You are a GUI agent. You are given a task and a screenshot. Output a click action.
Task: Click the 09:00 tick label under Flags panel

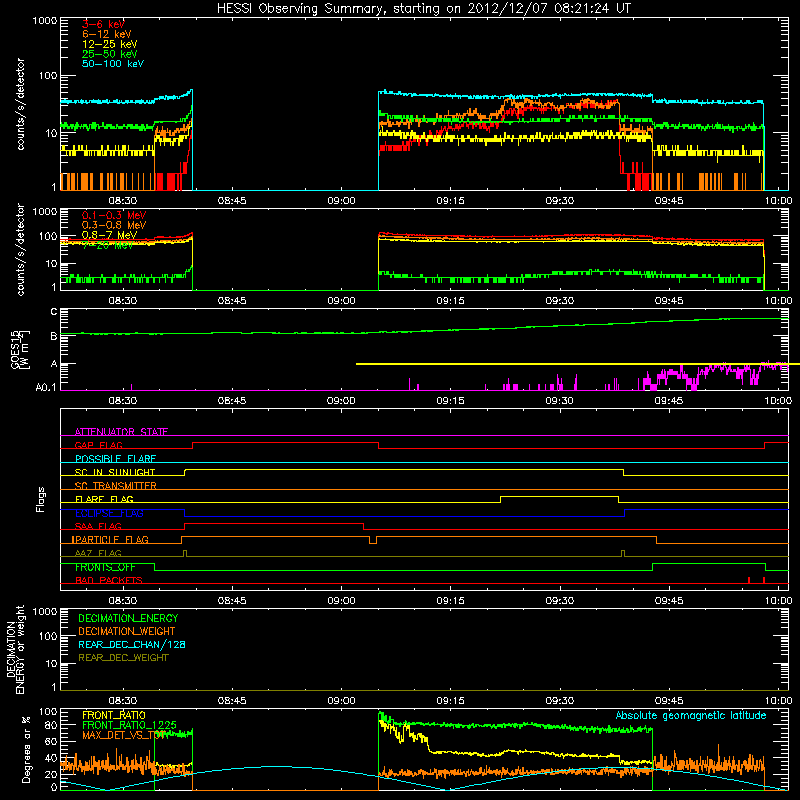pos(341,601)
